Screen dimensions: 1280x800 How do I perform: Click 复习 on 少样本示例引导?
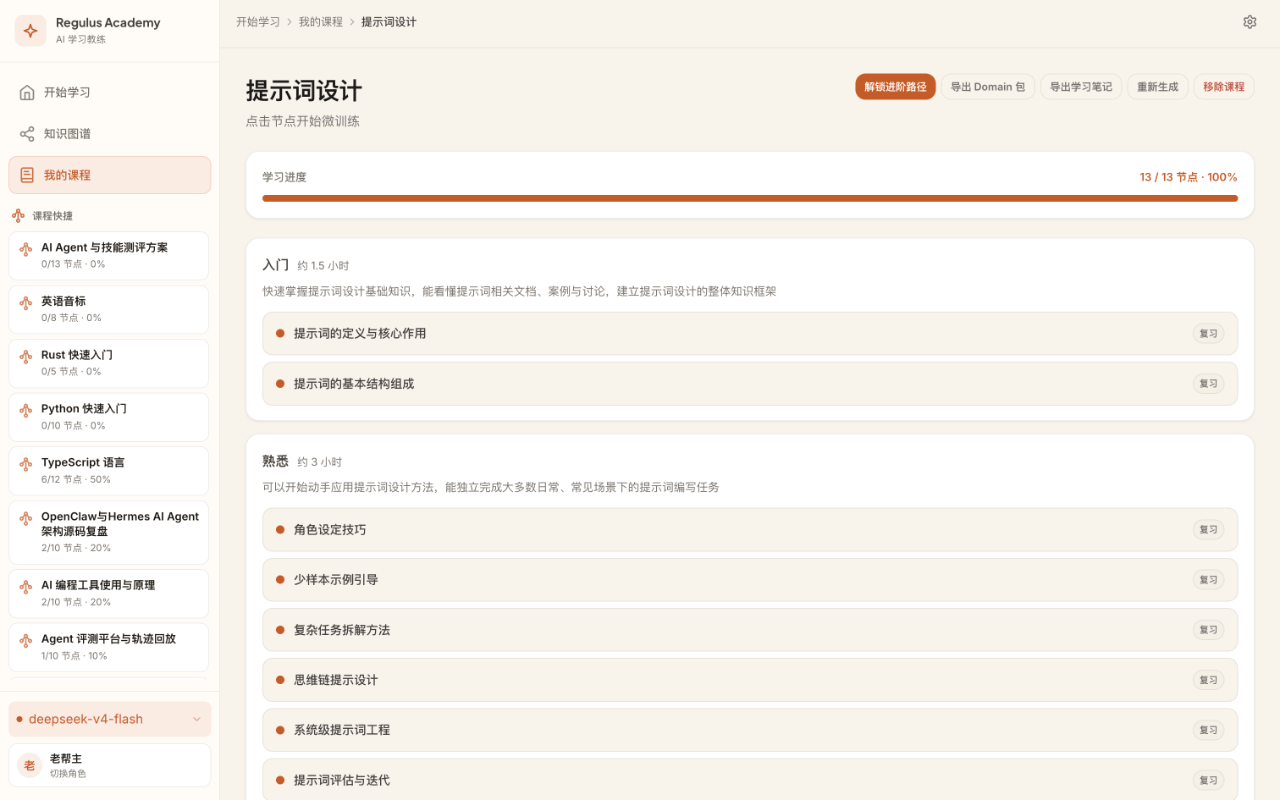[1209, 580]
